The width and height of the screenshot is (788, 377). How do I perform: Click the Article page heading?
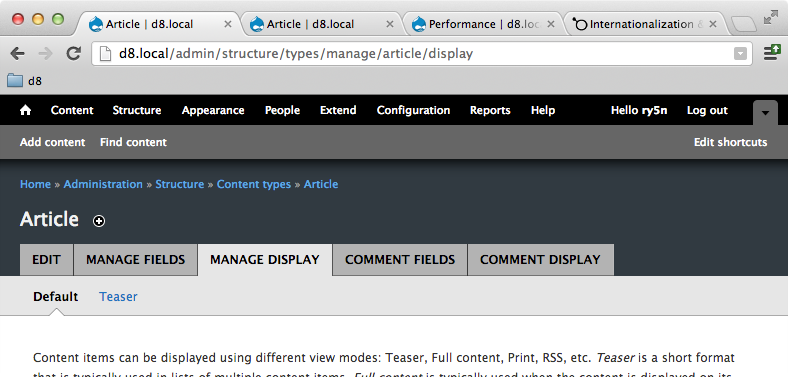pos(49,219)
